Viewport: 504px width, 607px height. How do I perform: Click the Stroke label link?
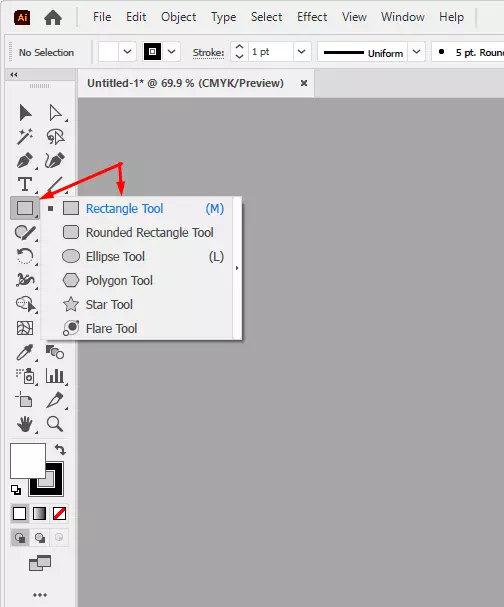(x=208, y=53)
